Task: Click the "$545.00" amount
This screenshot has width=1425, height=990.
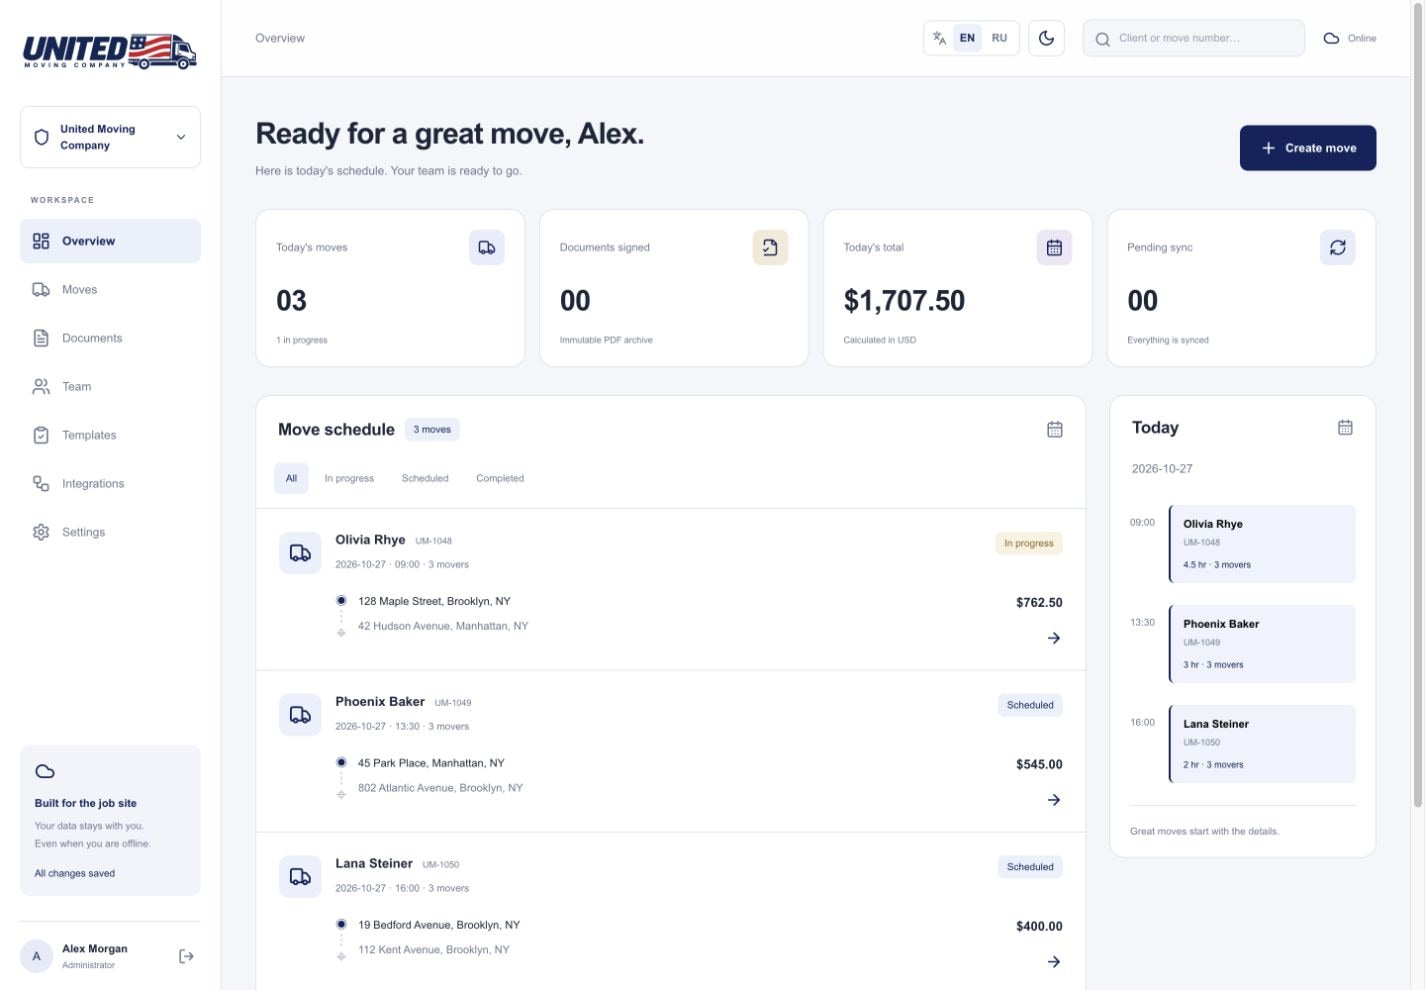Action: pos(1039,764)
